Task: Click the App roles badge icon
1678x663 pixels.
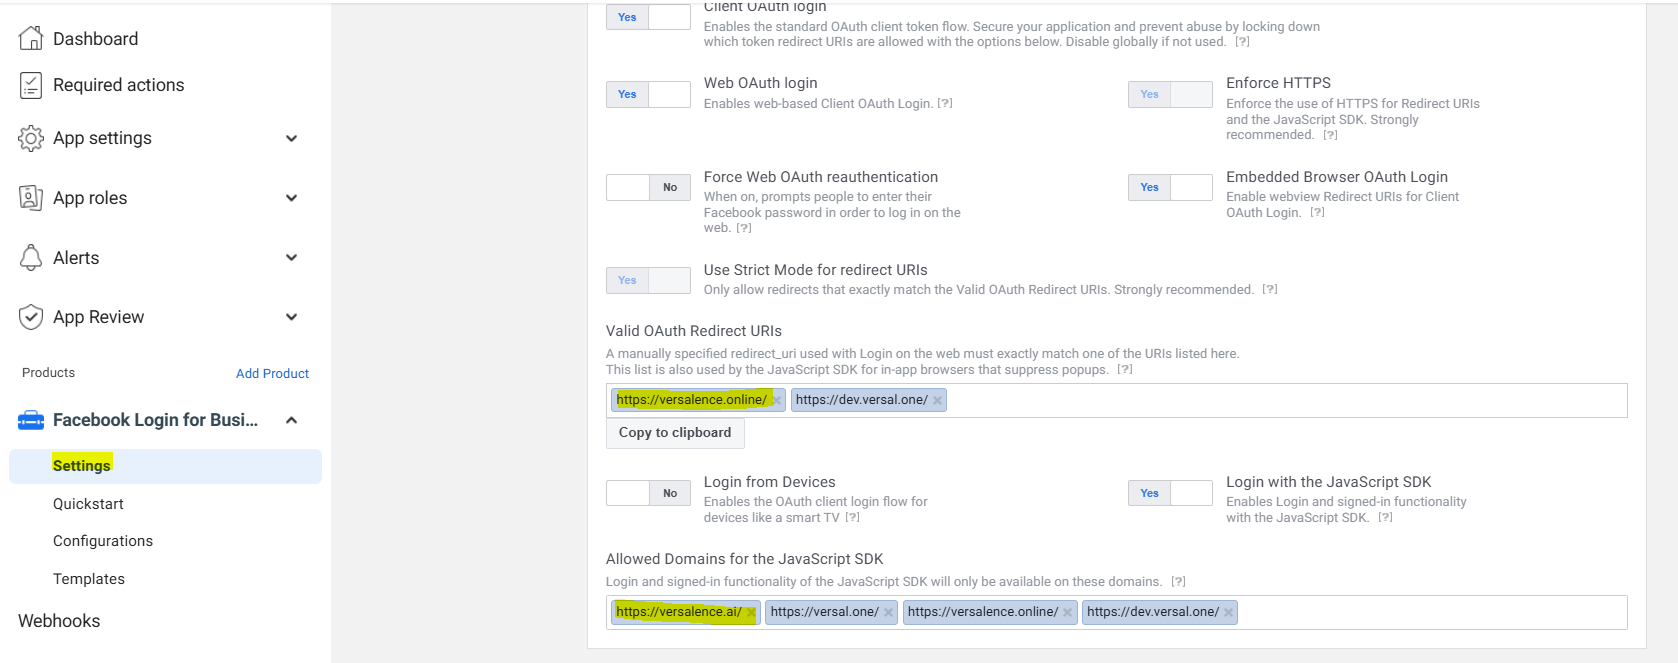Action: (x=31, y=197)
